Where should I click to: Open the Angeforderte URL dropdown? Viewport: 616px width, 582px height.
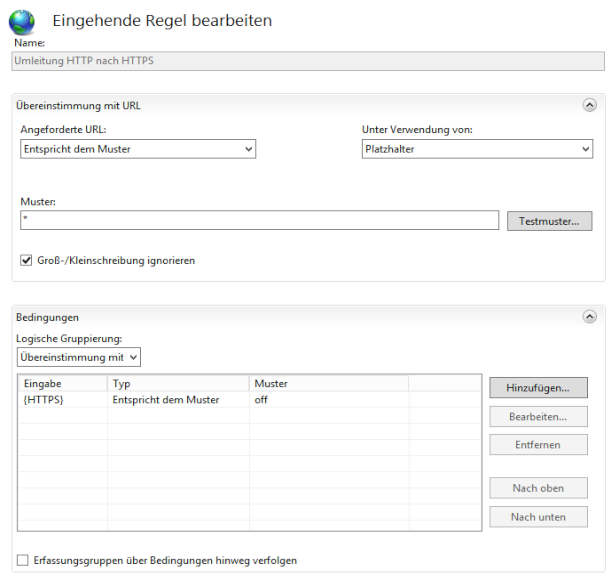pos(138,149)
